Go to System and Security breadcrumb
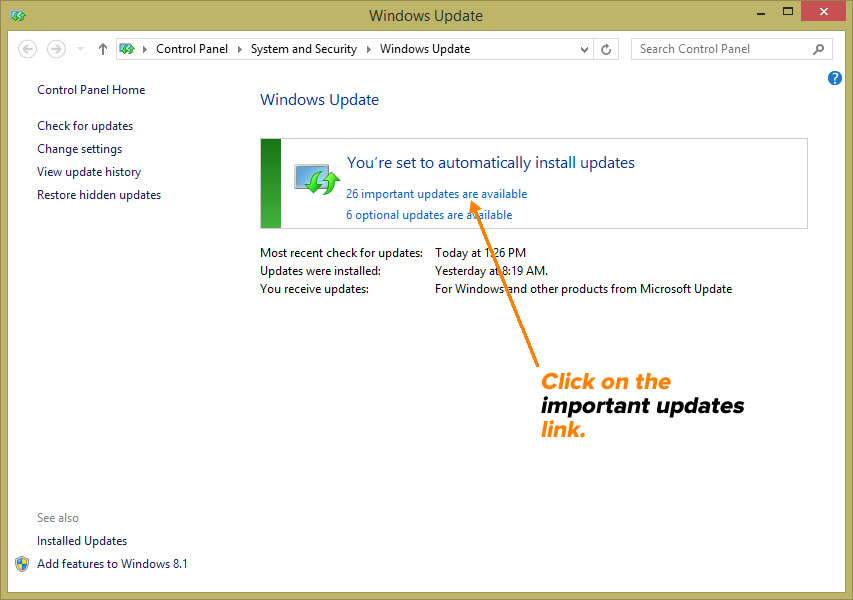The image size is (853, 600). [304, 49]
